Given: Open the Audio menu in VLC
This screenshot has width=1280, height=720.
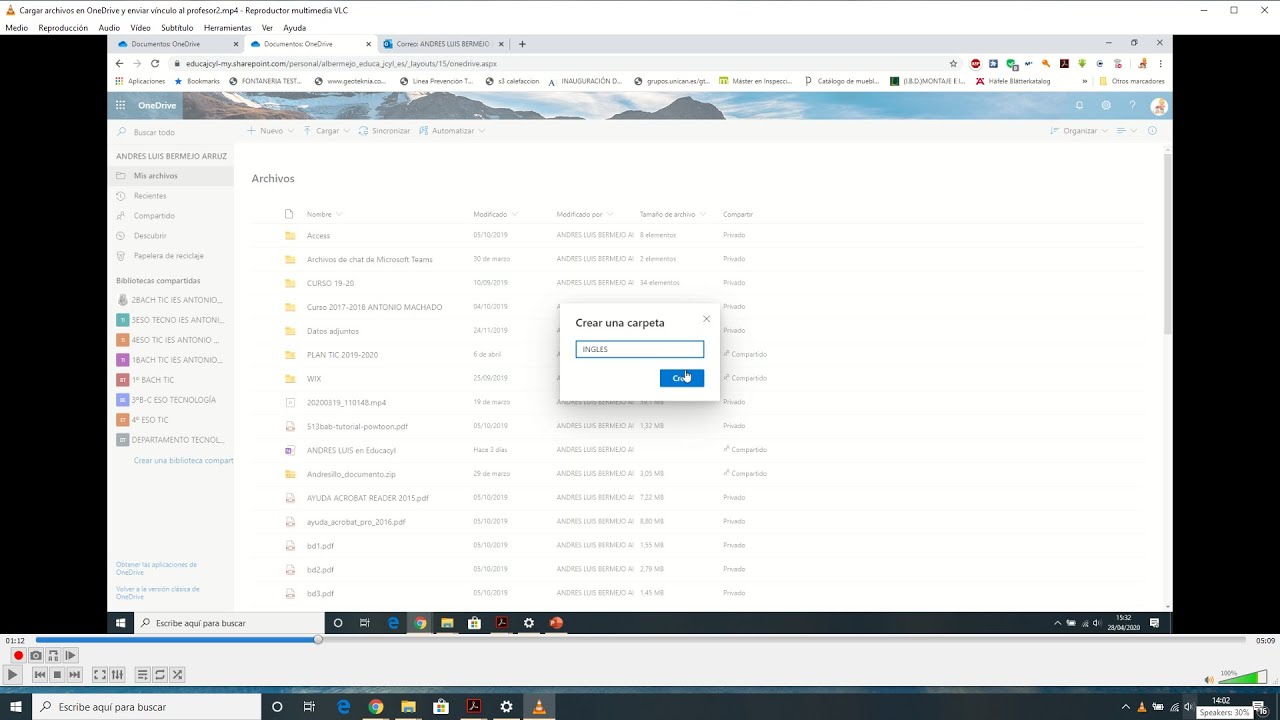Looking at the screenshot, I should pyautogui.click(x=109, y=28).
